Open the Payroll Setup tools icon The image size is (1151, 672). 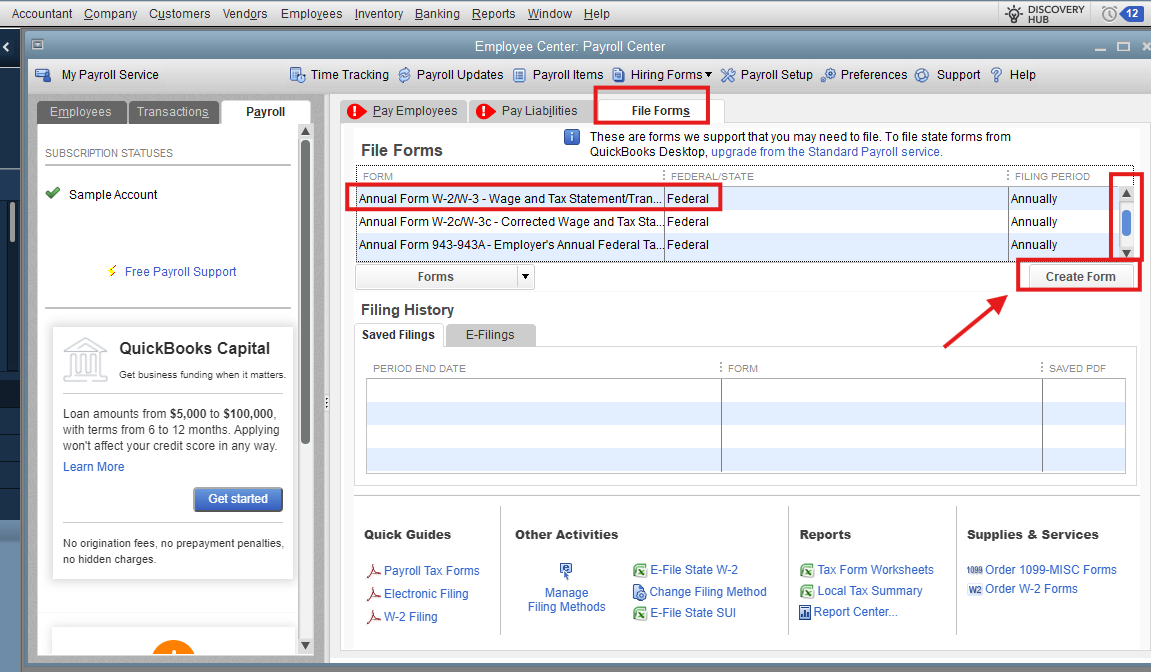pos(728,75)
